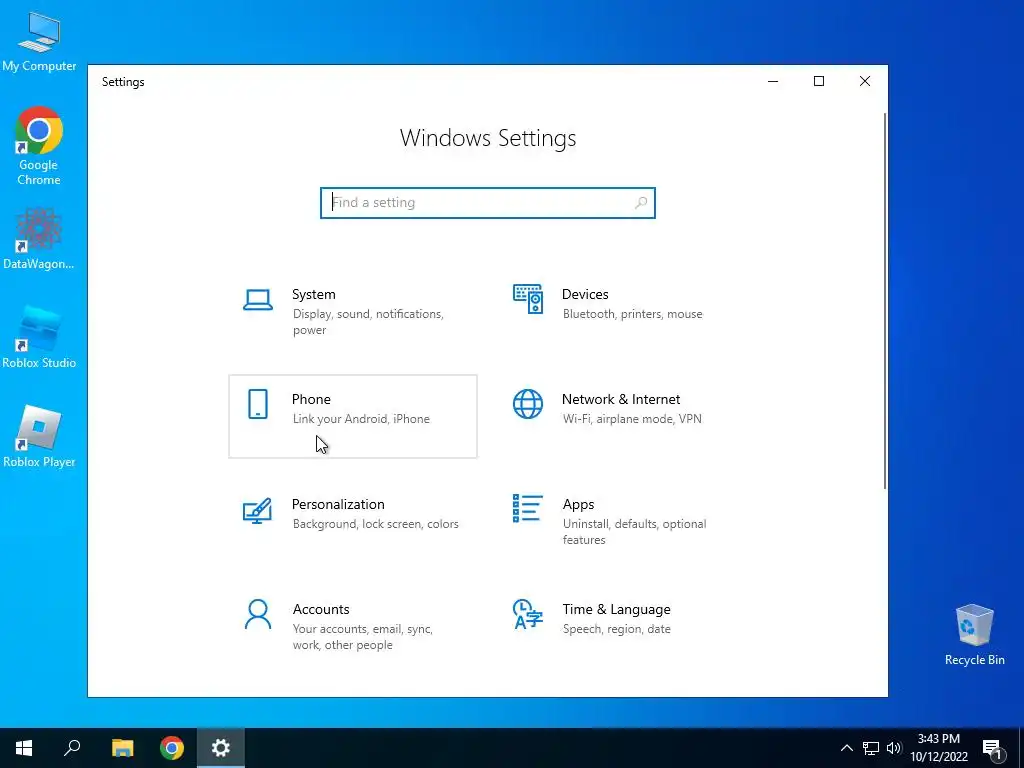
Task: Click 'Speech, region, date' description
Action: point(616,629)
